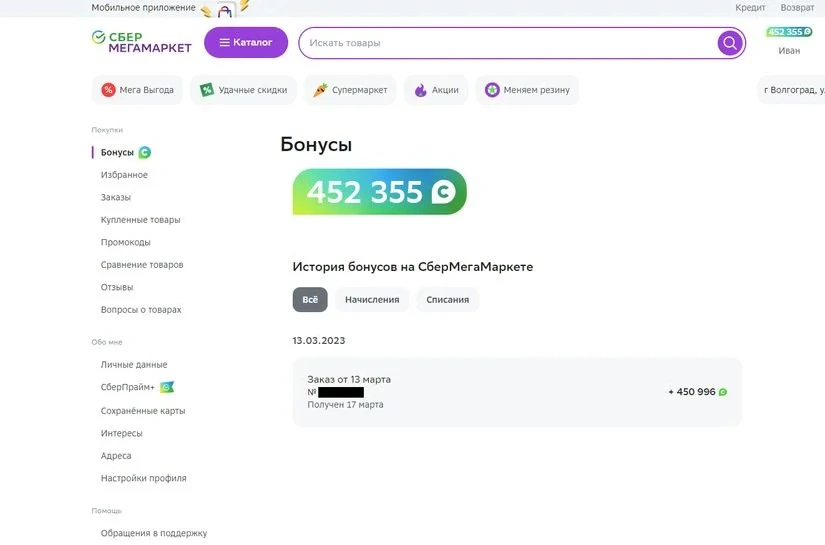Open Интересы in the sidebar
Image resolution: width=825 pixels, height=545 pixels.
pos(122,433)
